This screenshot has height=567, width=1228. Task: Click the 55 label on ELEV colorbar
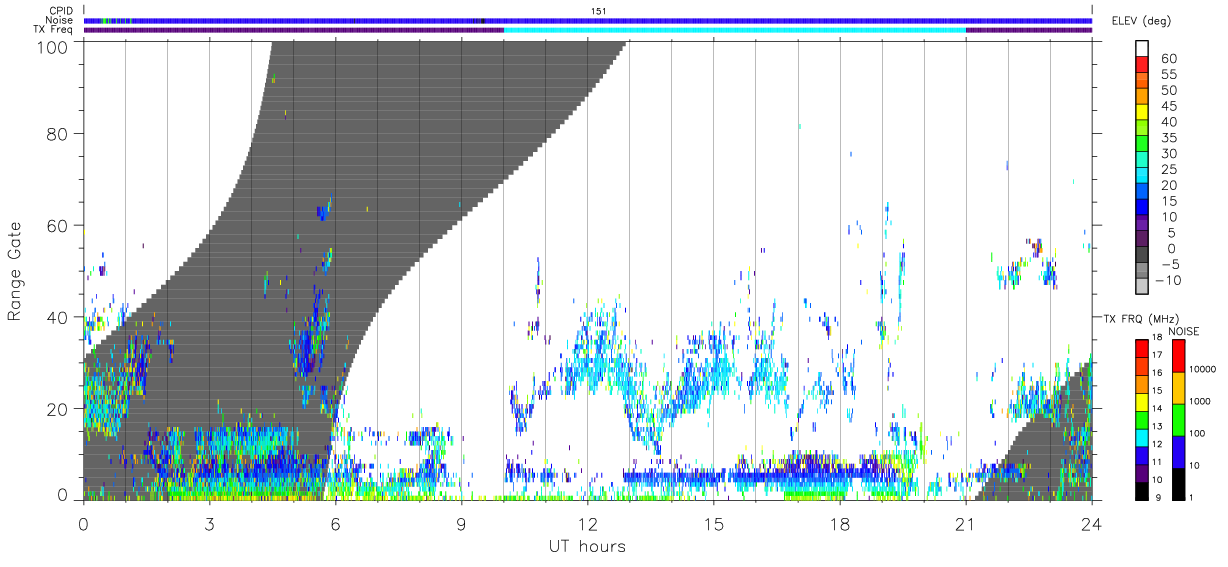pyautogui.click(x=1169, y=74)
